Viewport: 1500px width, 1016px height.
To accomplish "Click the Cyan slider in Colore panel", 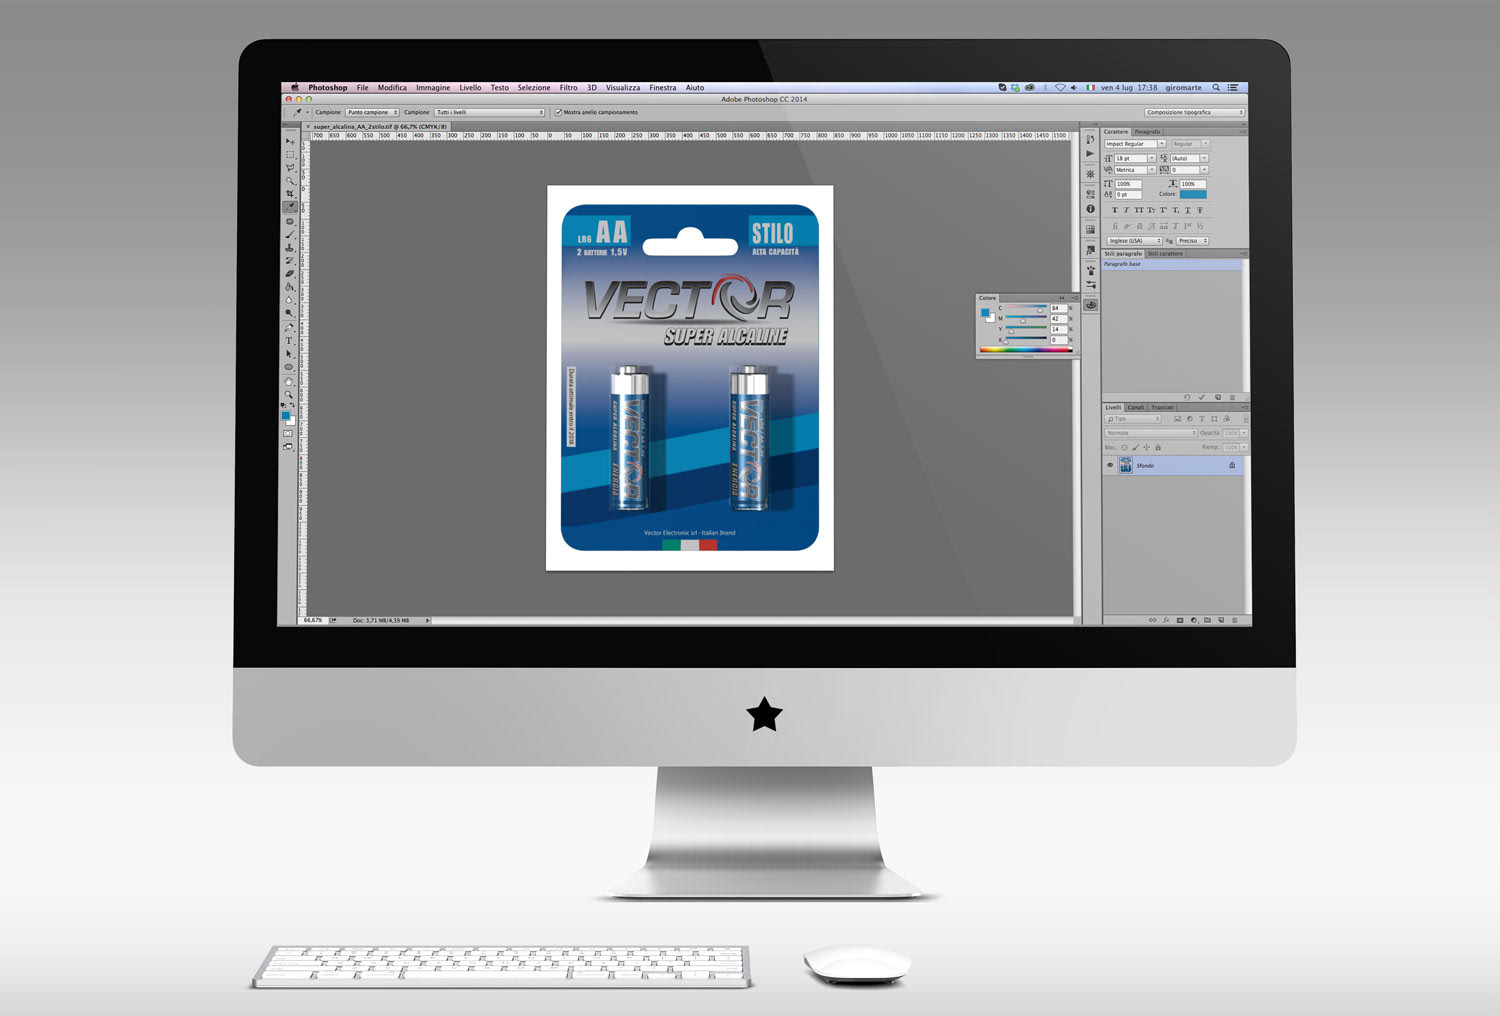I will click(1025, 308).
